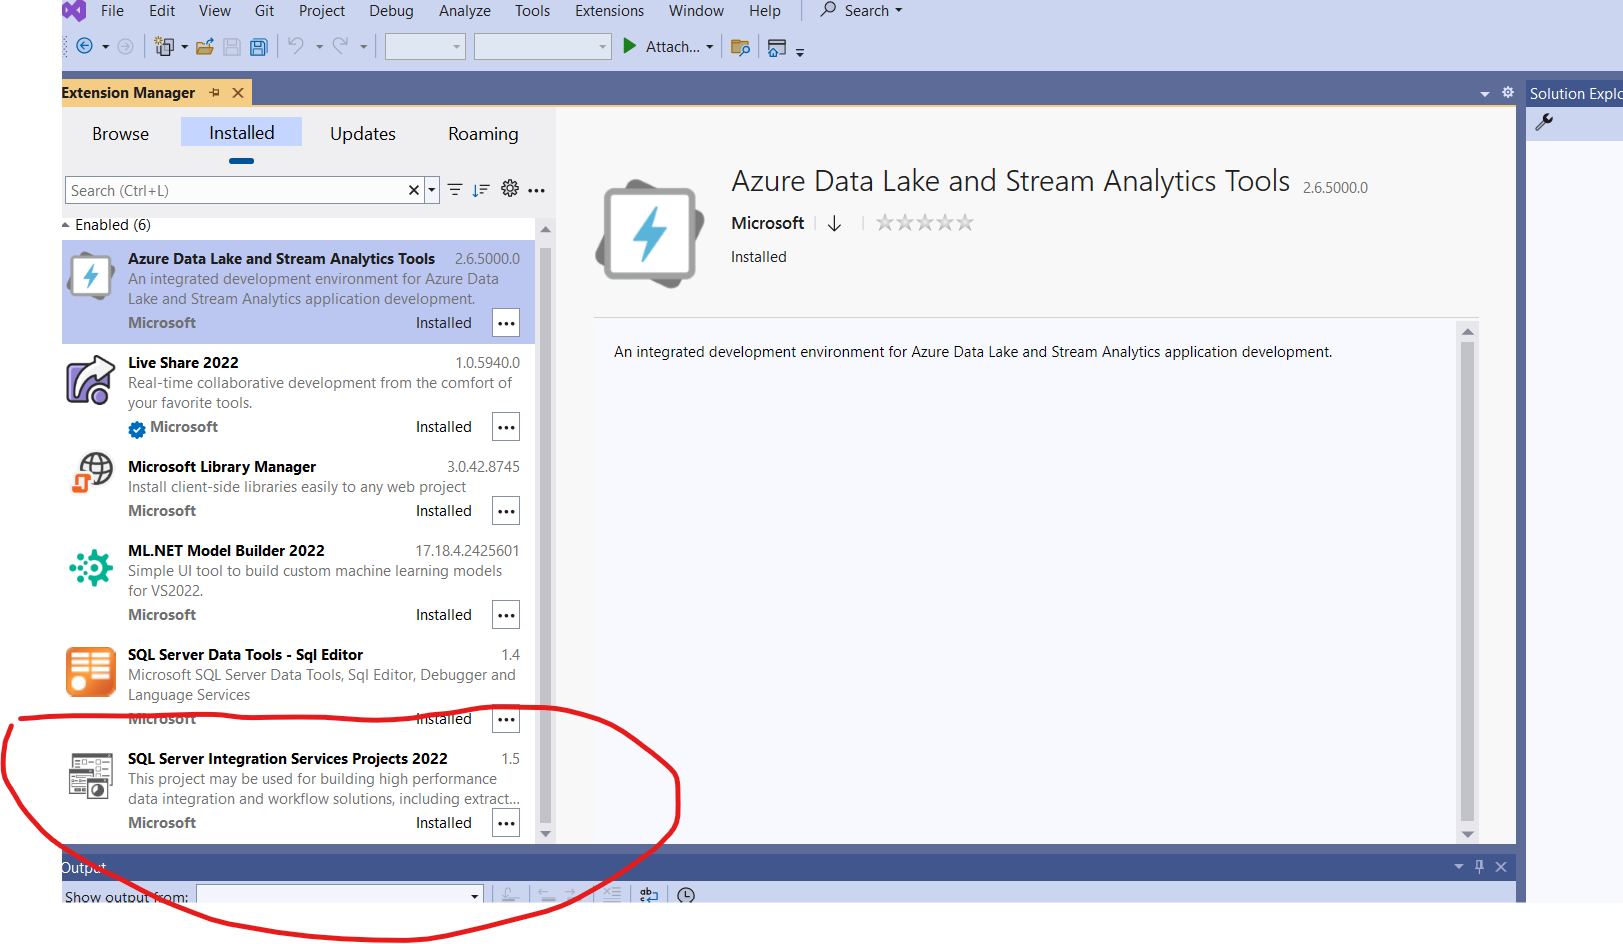This screenshot has width=1623, height=944.
Task: Open the Extension Manager settings gear
Action: (x=510, y=189)
